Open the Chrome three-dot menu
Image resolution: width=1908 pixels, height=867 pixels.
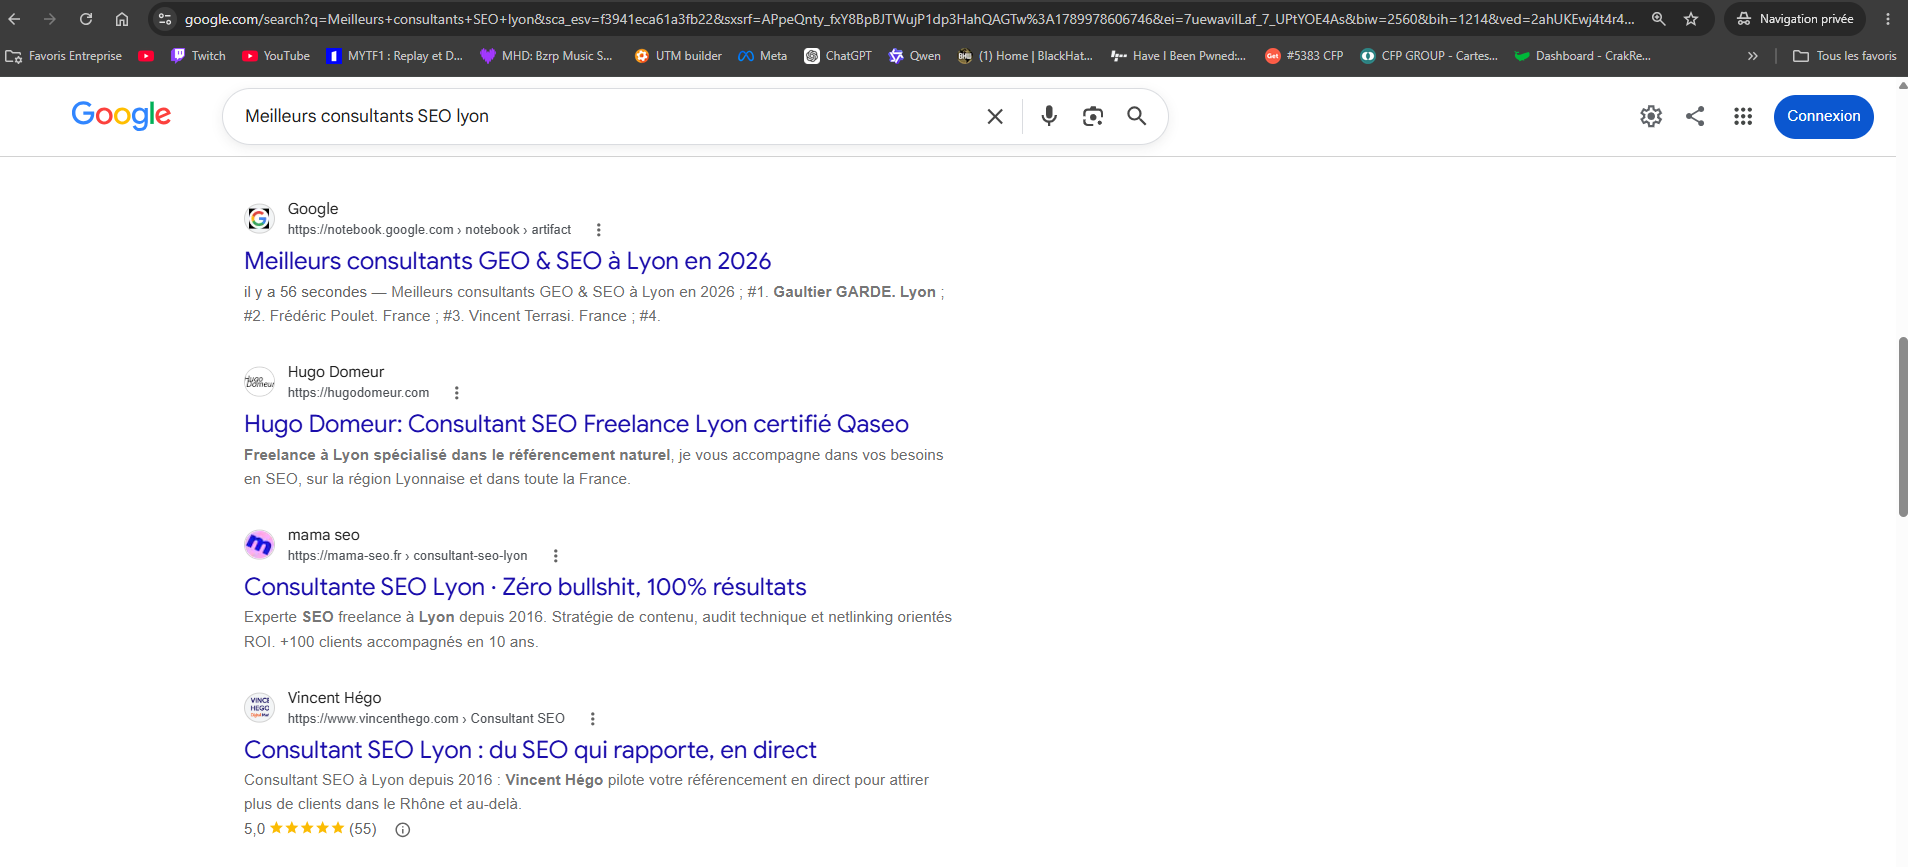(1888, 19)
